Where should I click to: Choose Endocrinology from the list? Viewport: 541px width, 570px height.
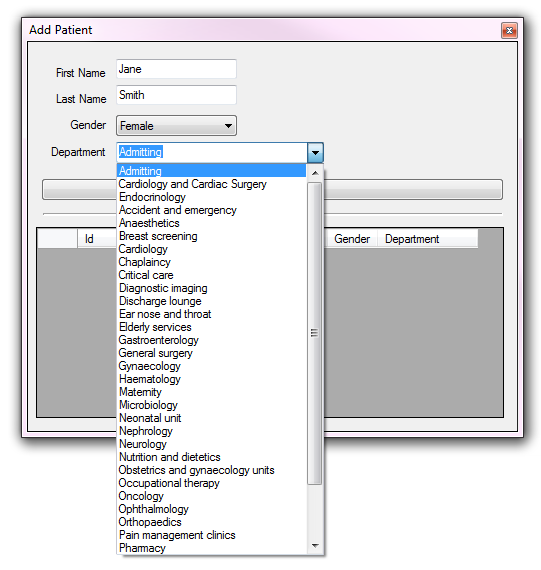211,197
